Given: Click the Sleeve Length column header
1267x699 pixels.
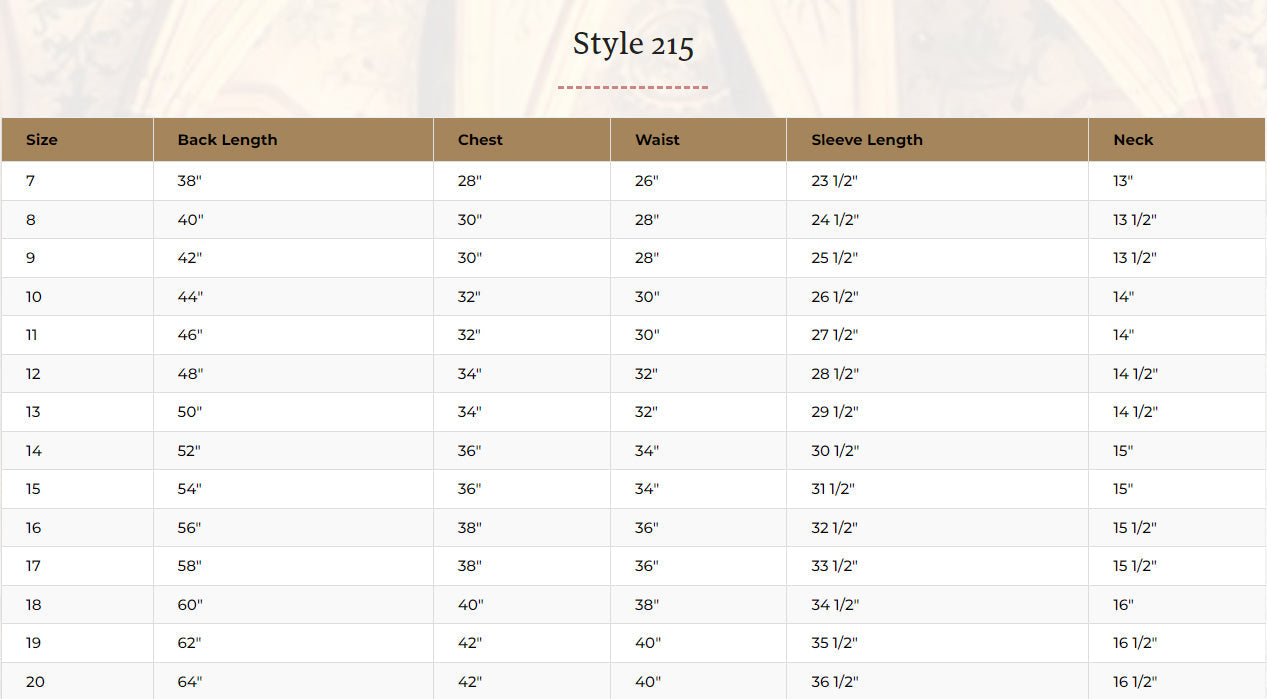Looking at the screenshot, I should point(866,140).
